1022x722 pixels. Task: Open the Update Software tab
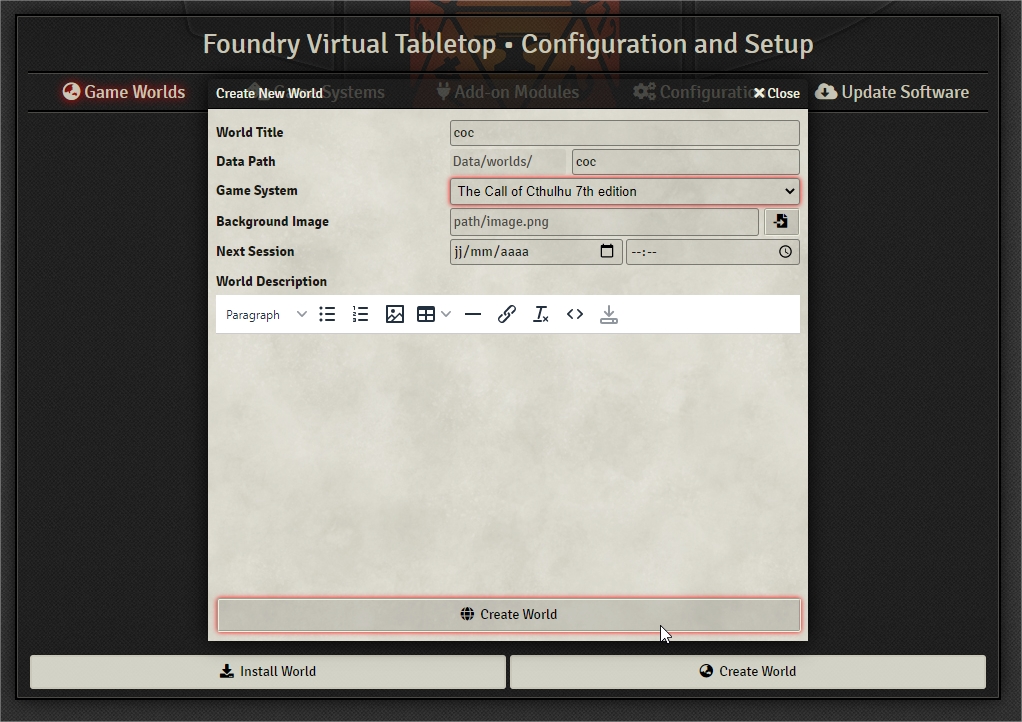click(x=892, y=92)
